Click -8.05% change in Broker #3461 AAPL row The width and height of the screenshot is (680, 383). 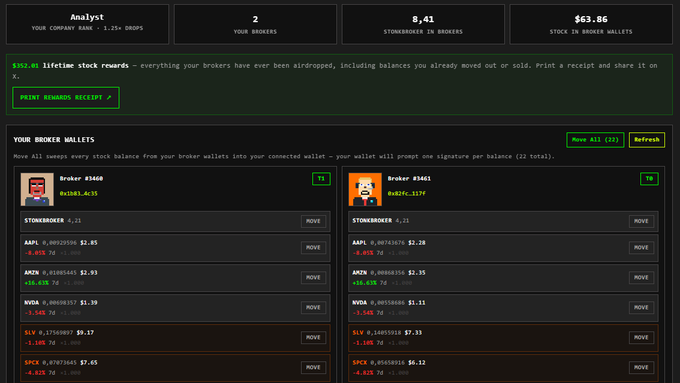tap(364, 253)
